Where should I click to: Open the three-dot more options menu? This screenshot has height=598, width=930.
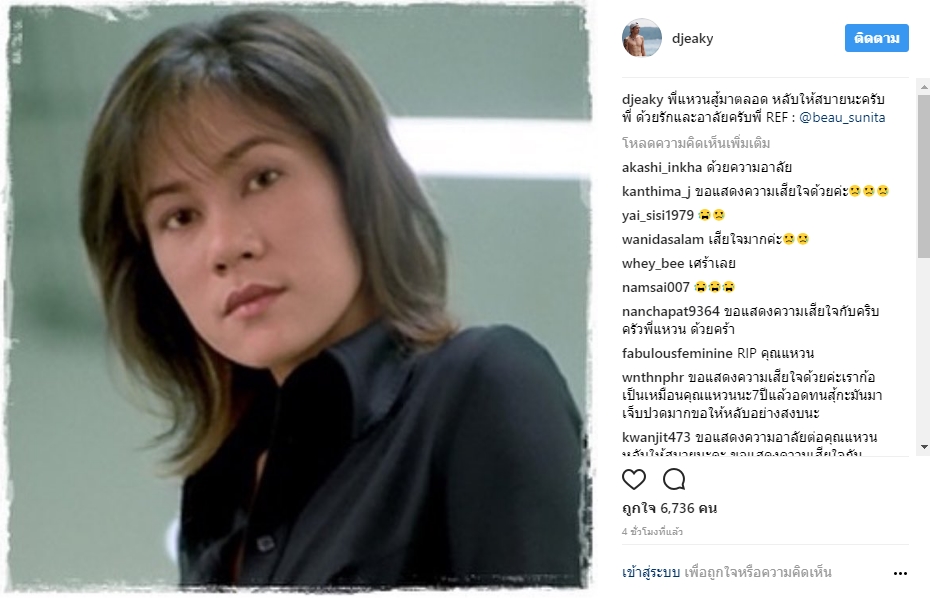click(900, 573)
